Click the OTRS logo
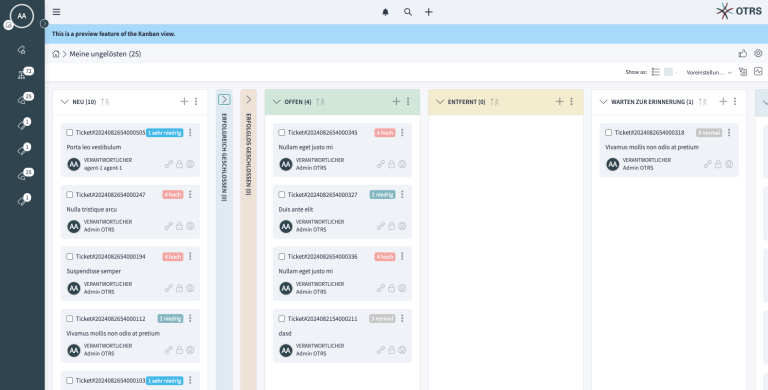768x390 pixels. pyautogui.click(x=739, y=11)
